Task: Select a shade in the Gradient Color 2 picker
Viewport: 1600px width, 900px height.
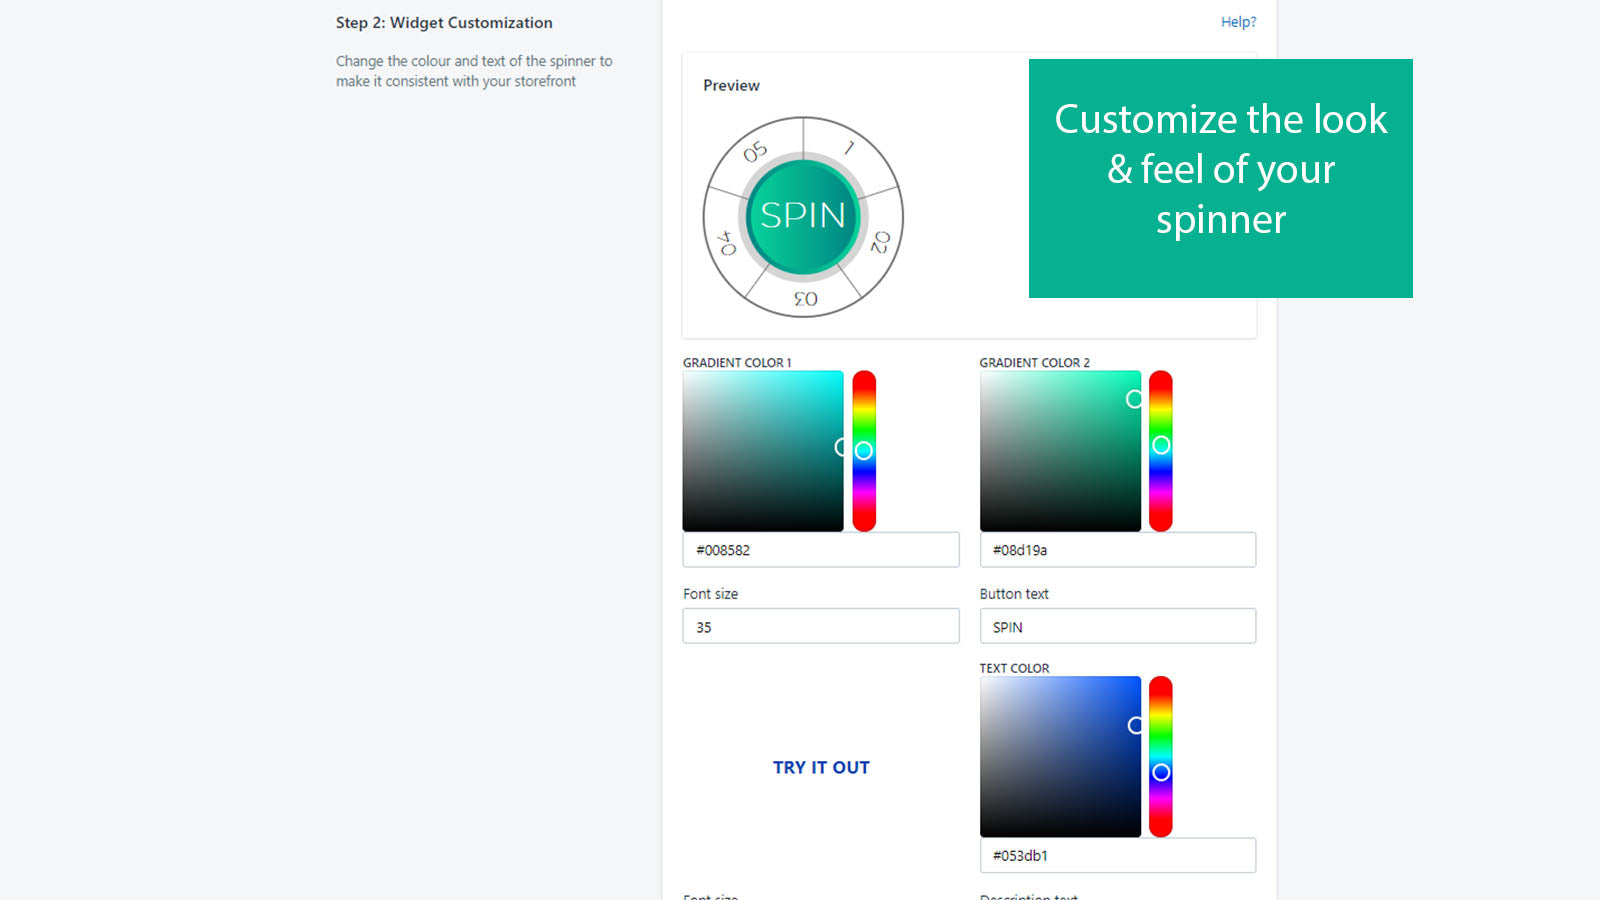Action: point(1060,450)
